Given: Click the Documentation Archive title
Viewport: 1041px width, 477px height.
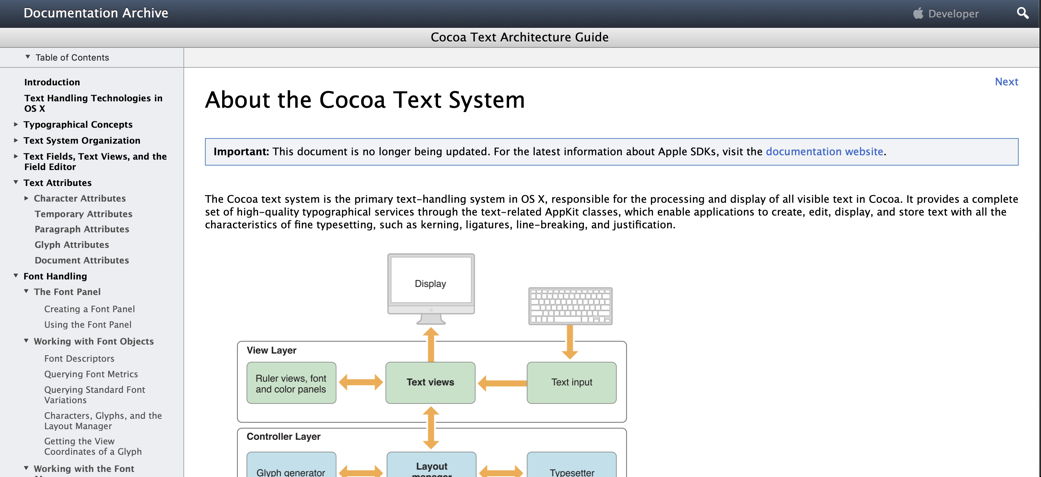Looking at the screenshot, I should pos(96,13).
